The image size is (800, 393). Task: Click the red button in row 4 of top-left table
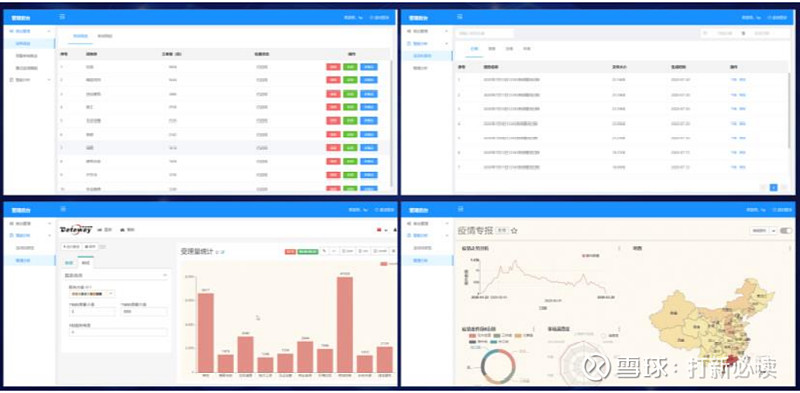tap(333, 107)
